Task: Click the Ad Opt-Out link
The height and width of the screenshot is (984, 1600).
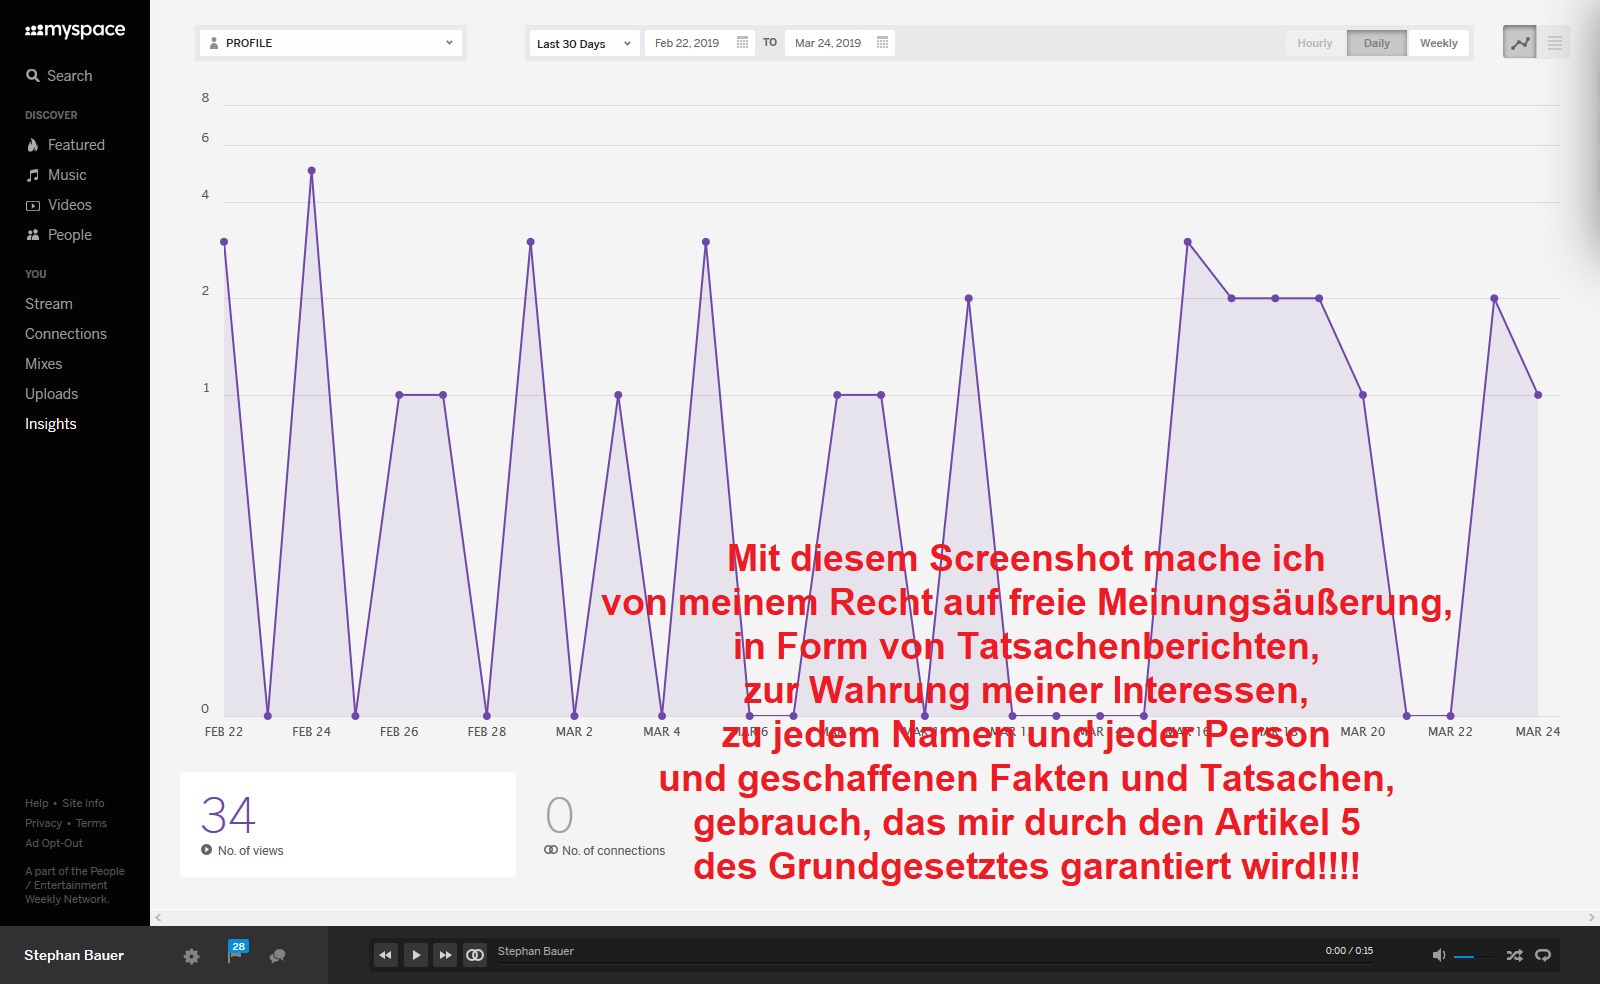Action: click(54, 843)
